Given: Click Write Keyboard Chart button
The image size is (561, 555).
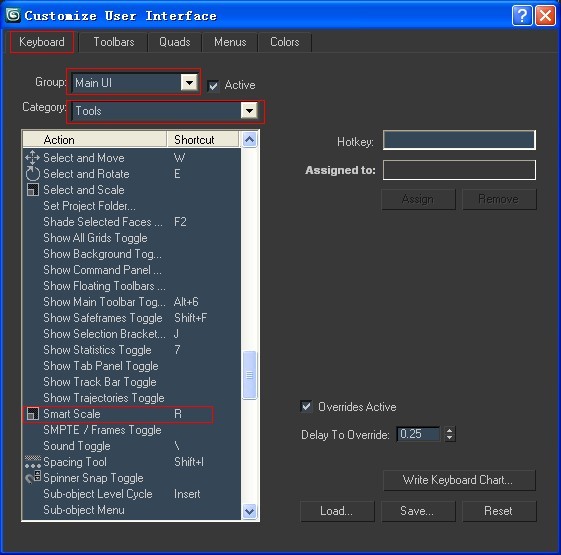Looking at the screenshot, I should pyautogui.click(x=459, y=480).
